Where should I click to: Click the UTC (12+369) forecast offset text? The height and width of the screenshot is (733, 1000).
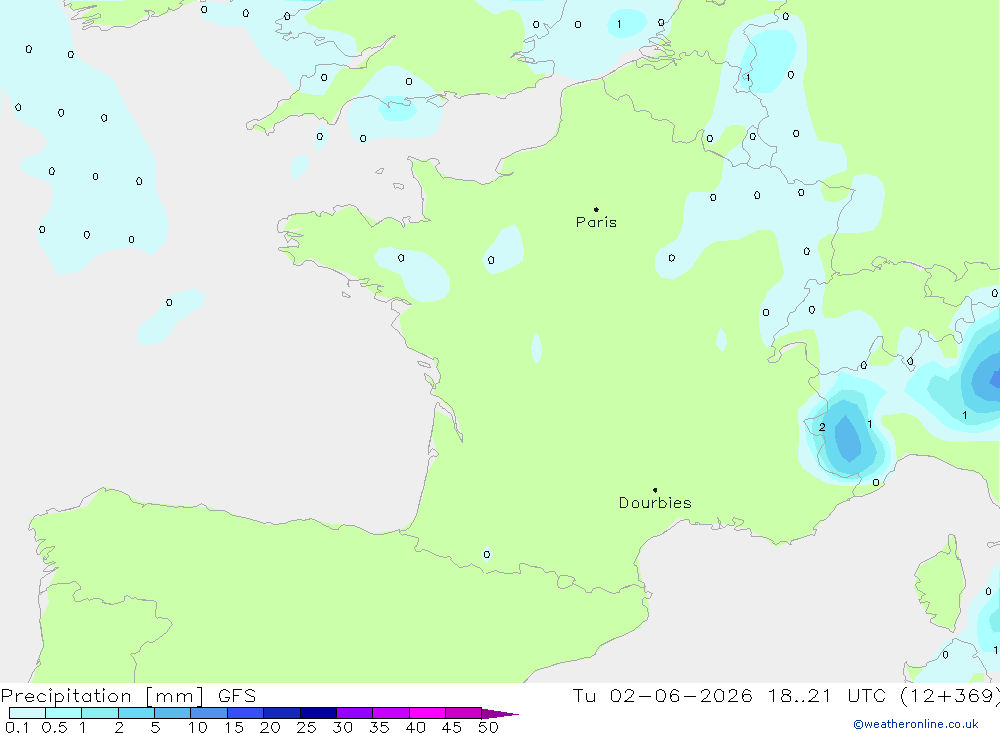pyautogui.click(x=923, y=695)
